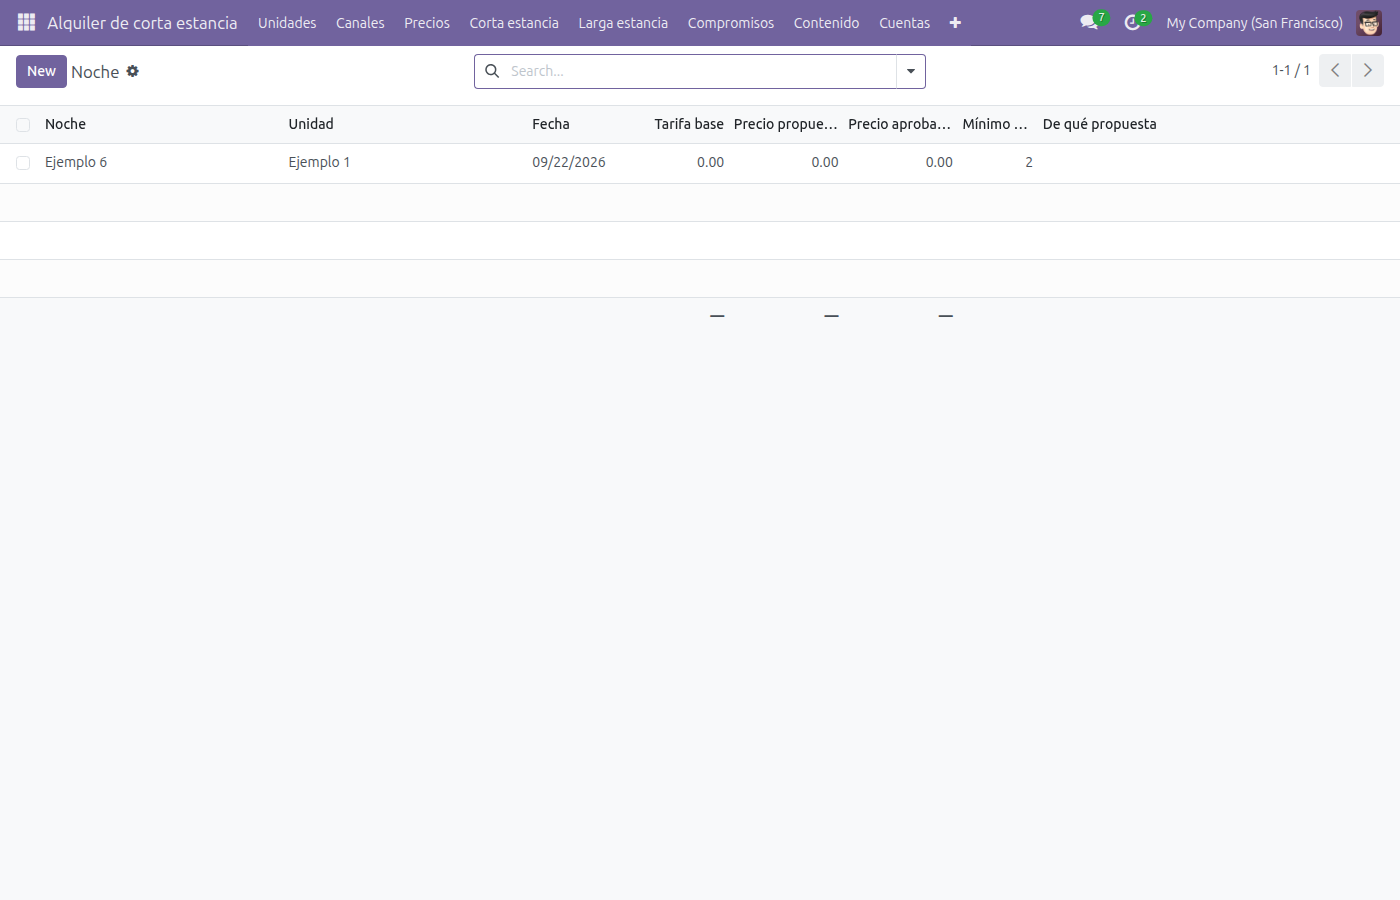The image size is (1400, 900).
Task: Open the My Company (San Francisco) switcher
Action: [x=1254, y=23]
